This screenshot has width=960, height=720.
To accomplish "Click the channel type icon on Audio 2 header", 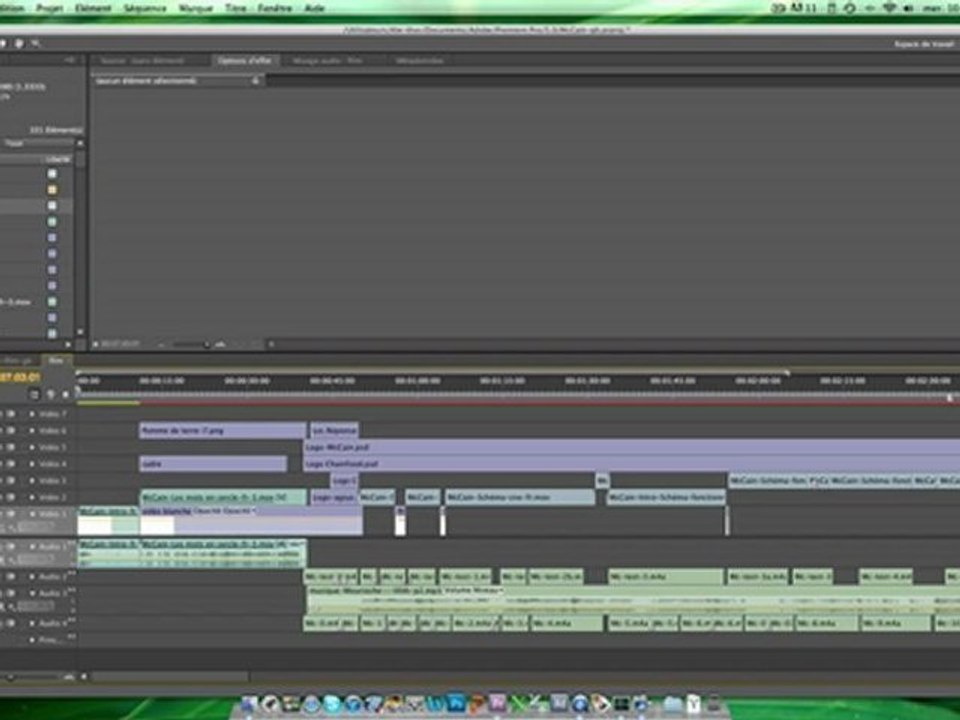I will (72, 574).
